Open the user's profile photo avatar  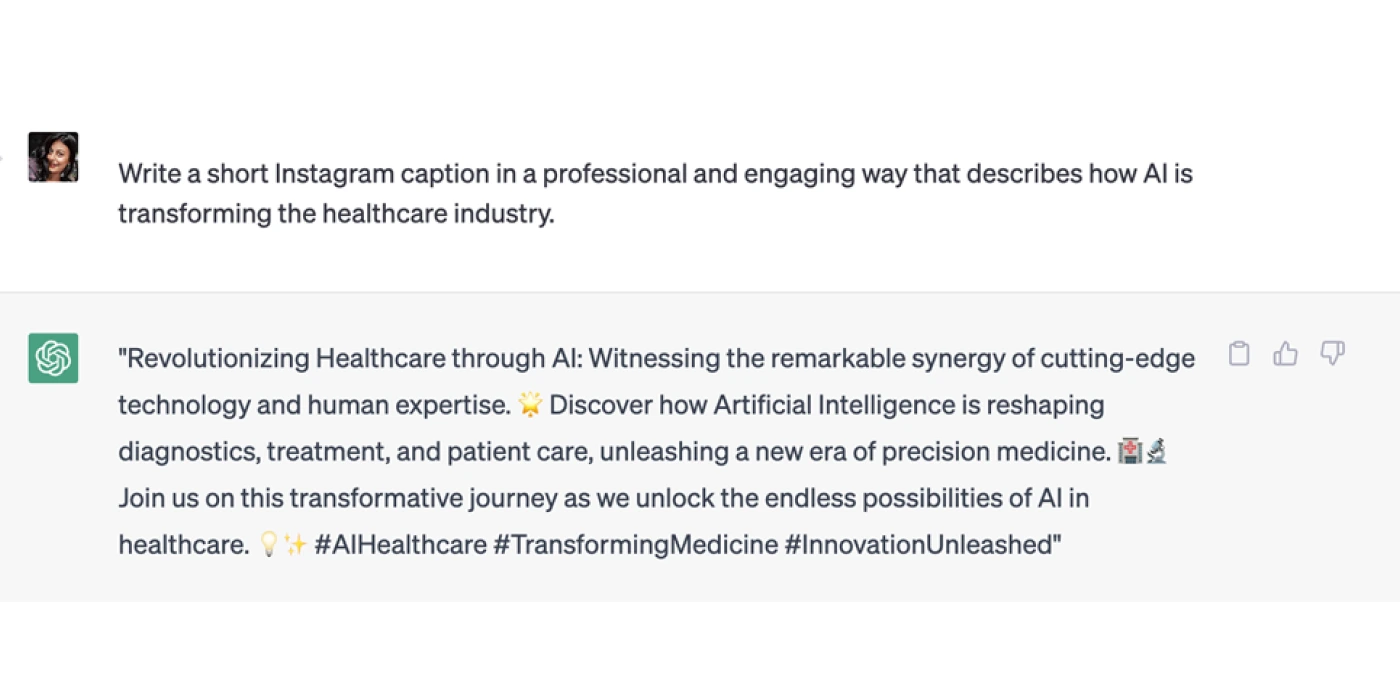[x=53, y=157]
